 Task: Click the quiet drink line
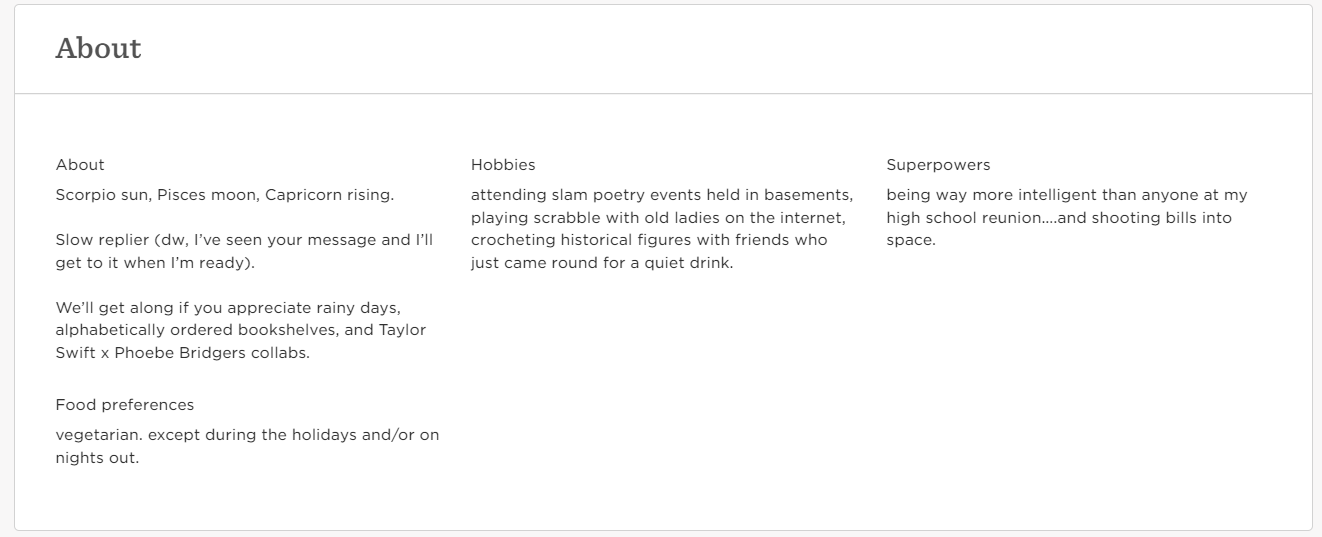[602, 264]
